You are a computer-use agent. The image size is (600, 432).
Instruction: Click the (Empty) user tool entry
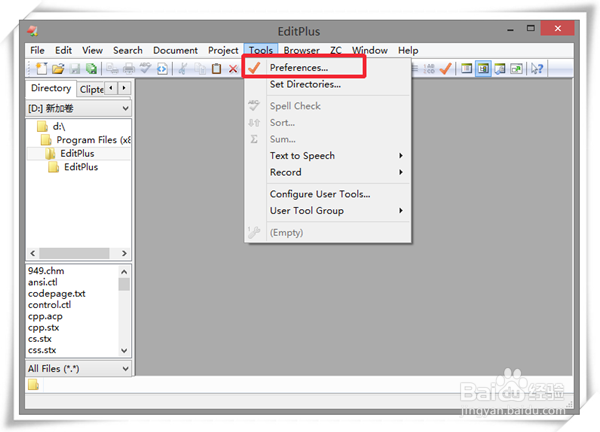[x=328, y=233]
